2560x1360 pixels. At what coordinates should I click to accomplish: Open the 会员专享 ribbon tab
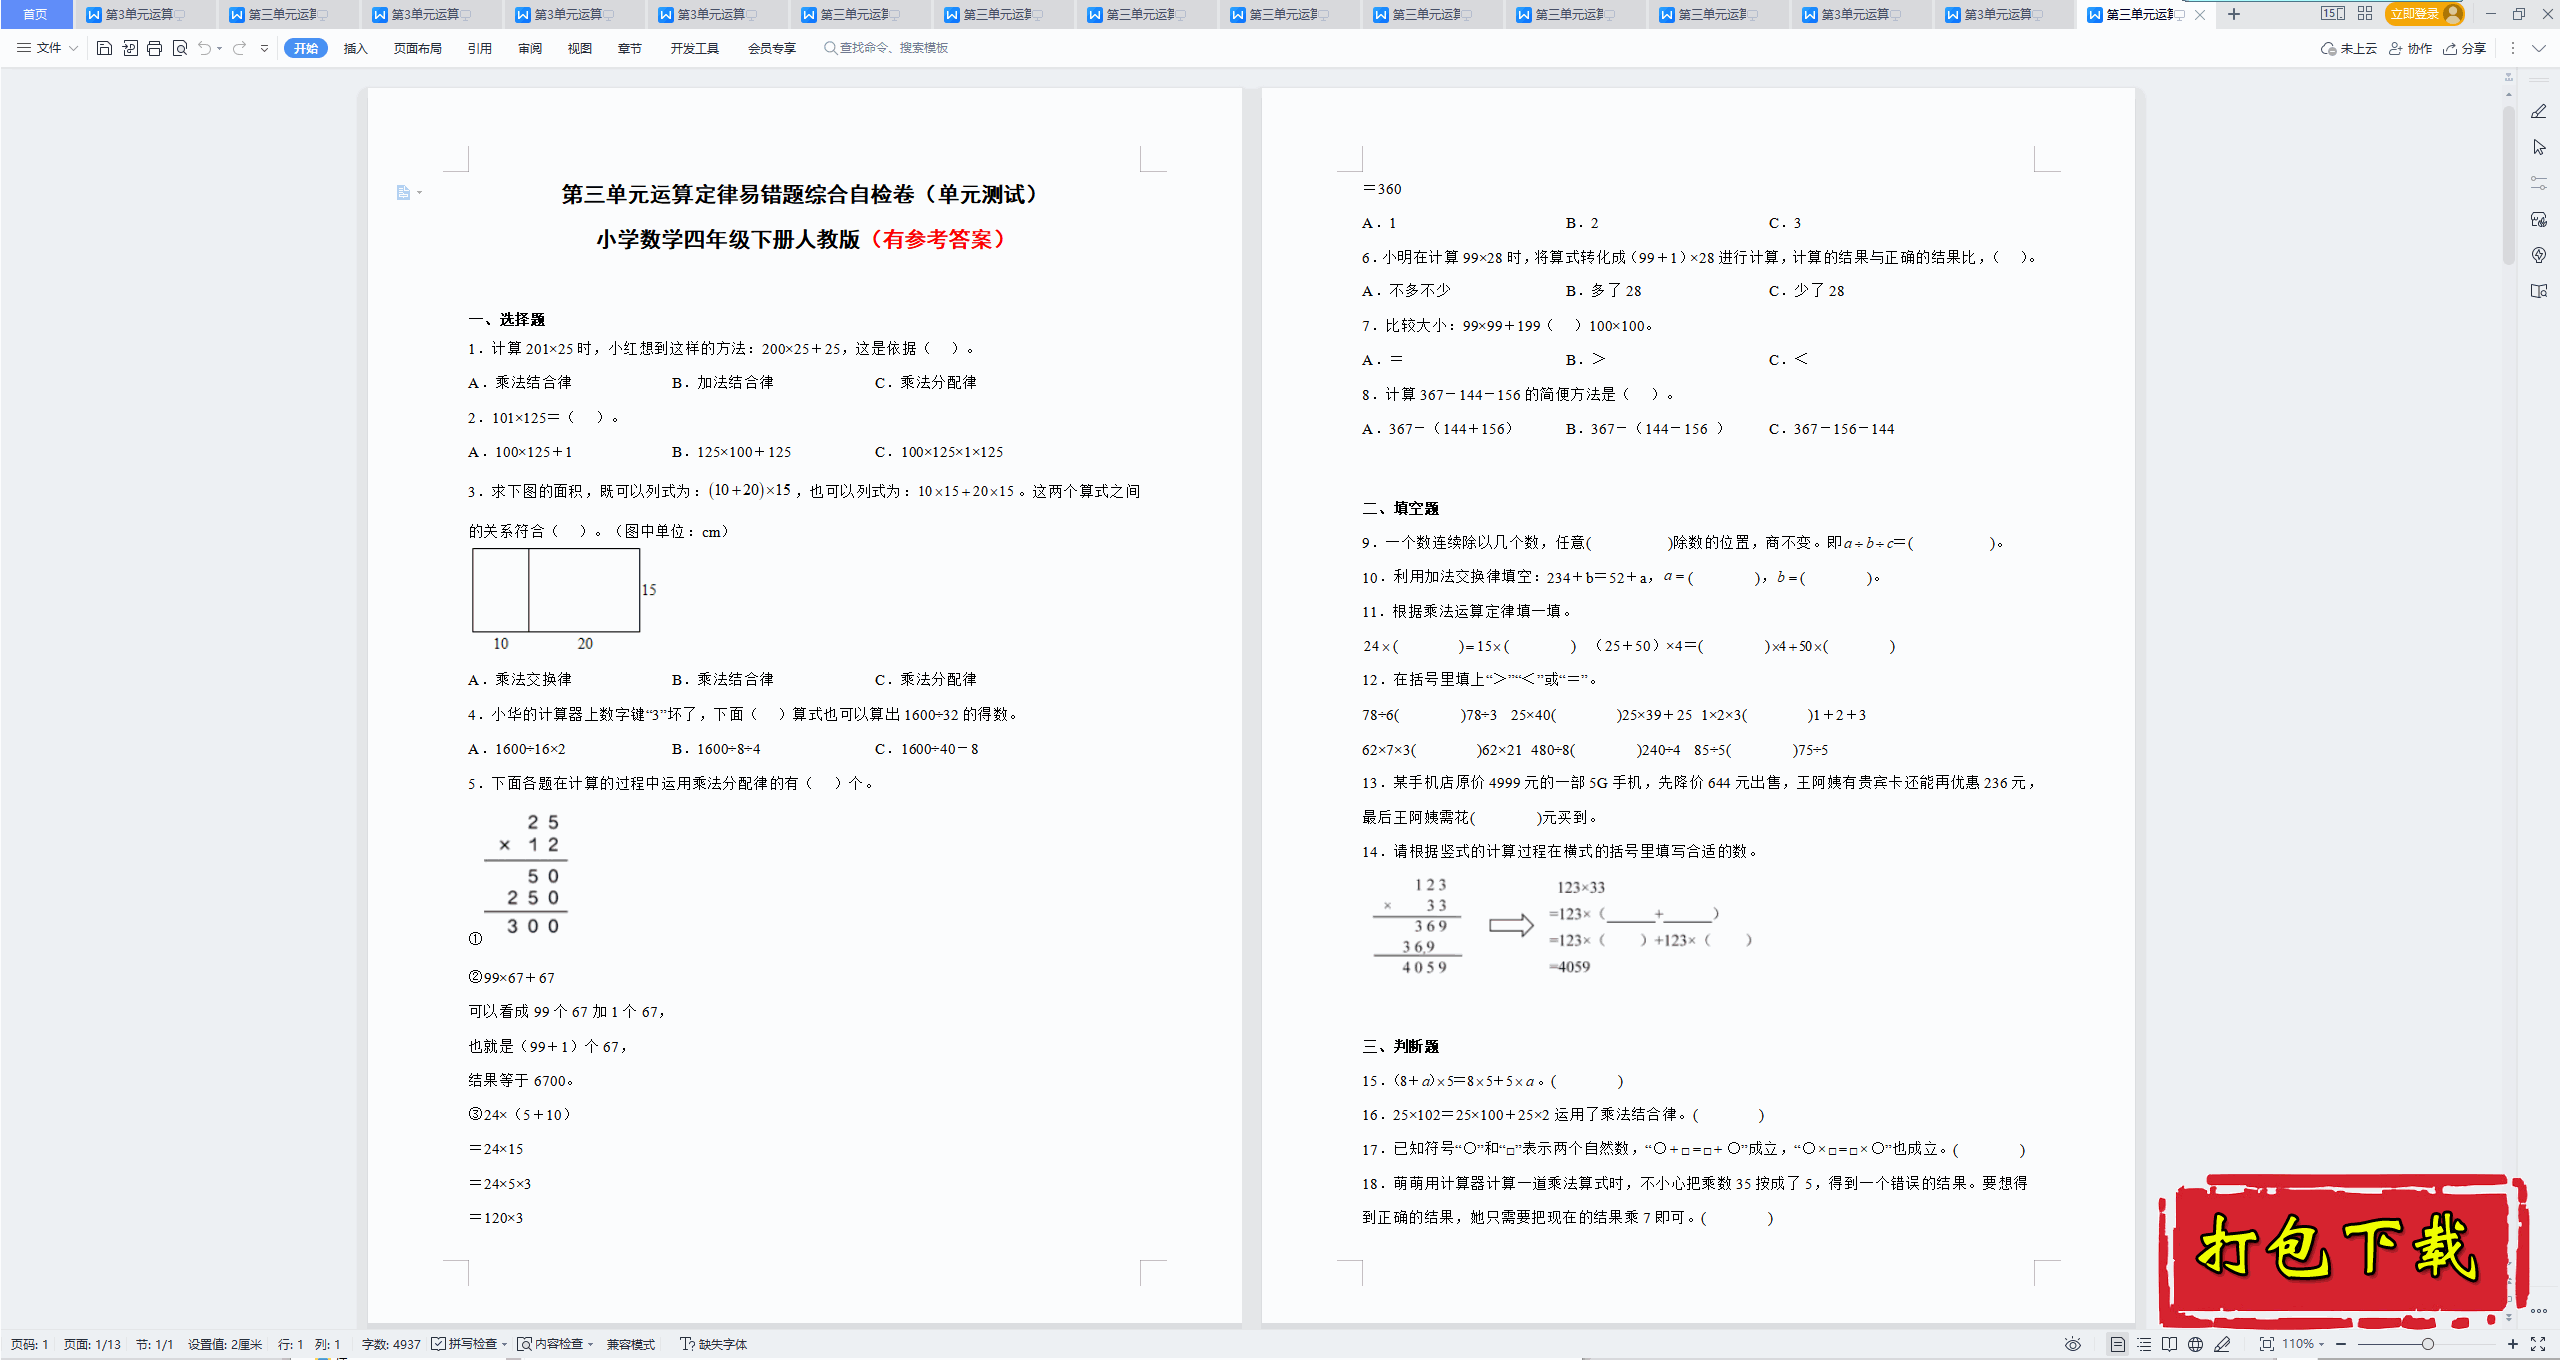772,48
